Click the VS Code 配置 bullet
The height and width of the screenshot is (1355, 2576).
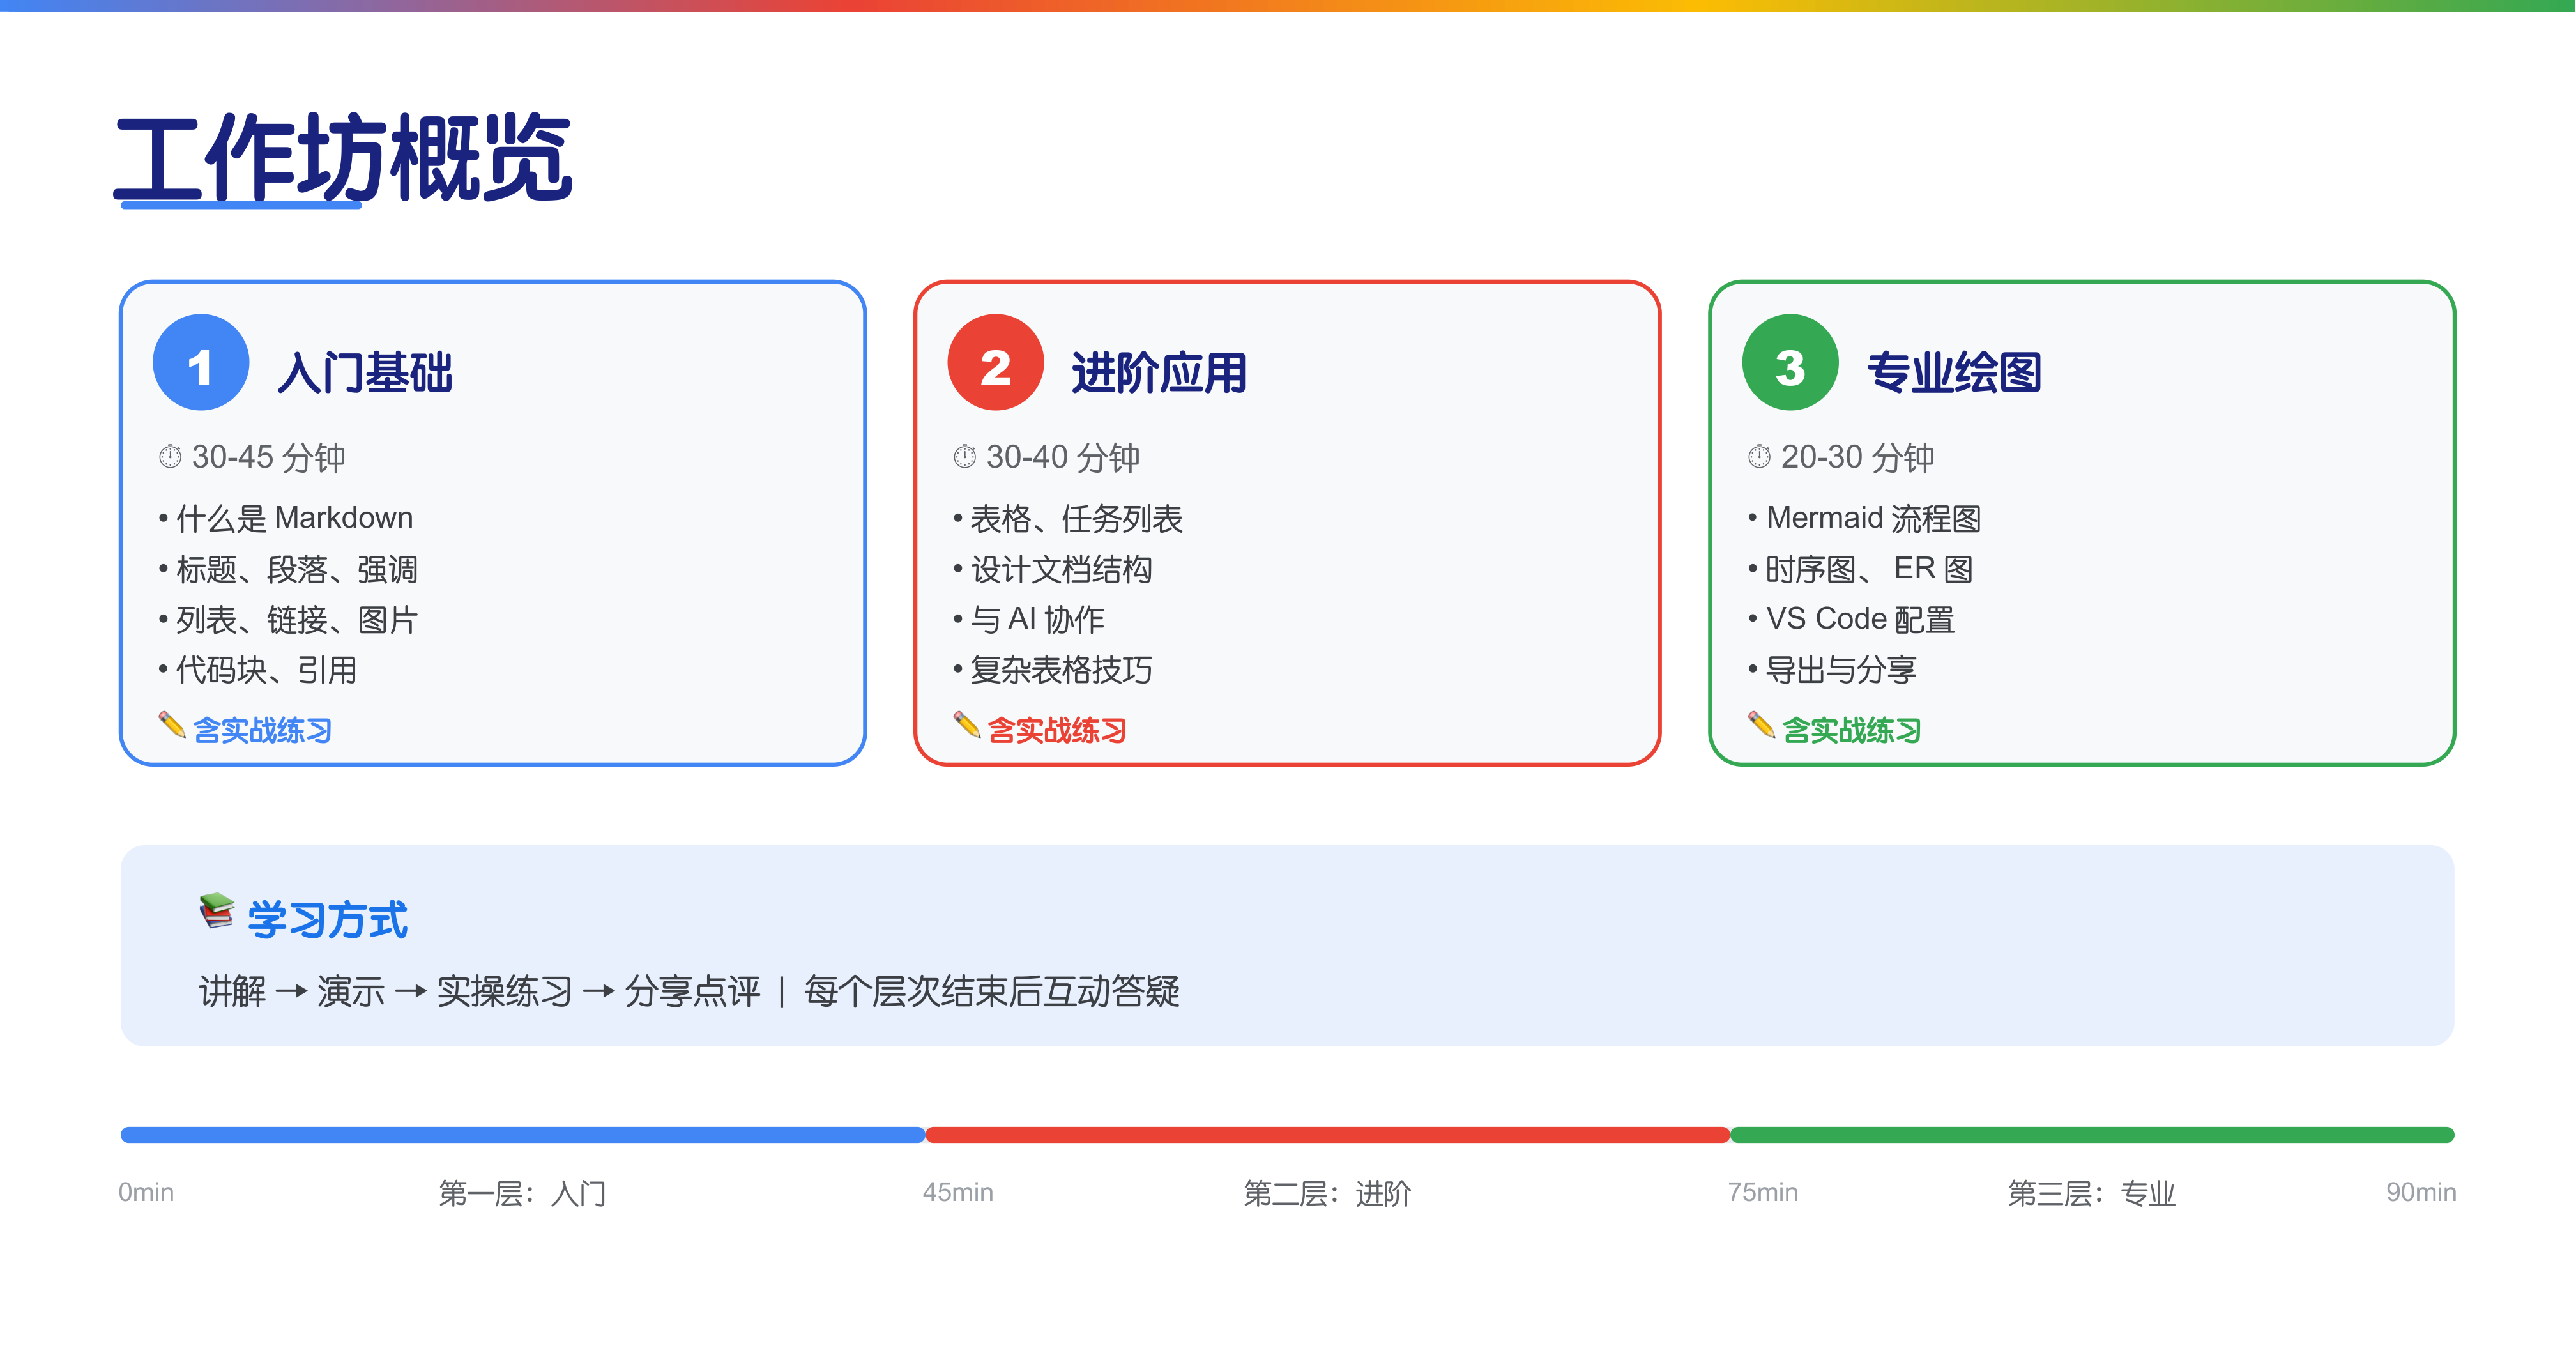click(x=1851, y=620)
